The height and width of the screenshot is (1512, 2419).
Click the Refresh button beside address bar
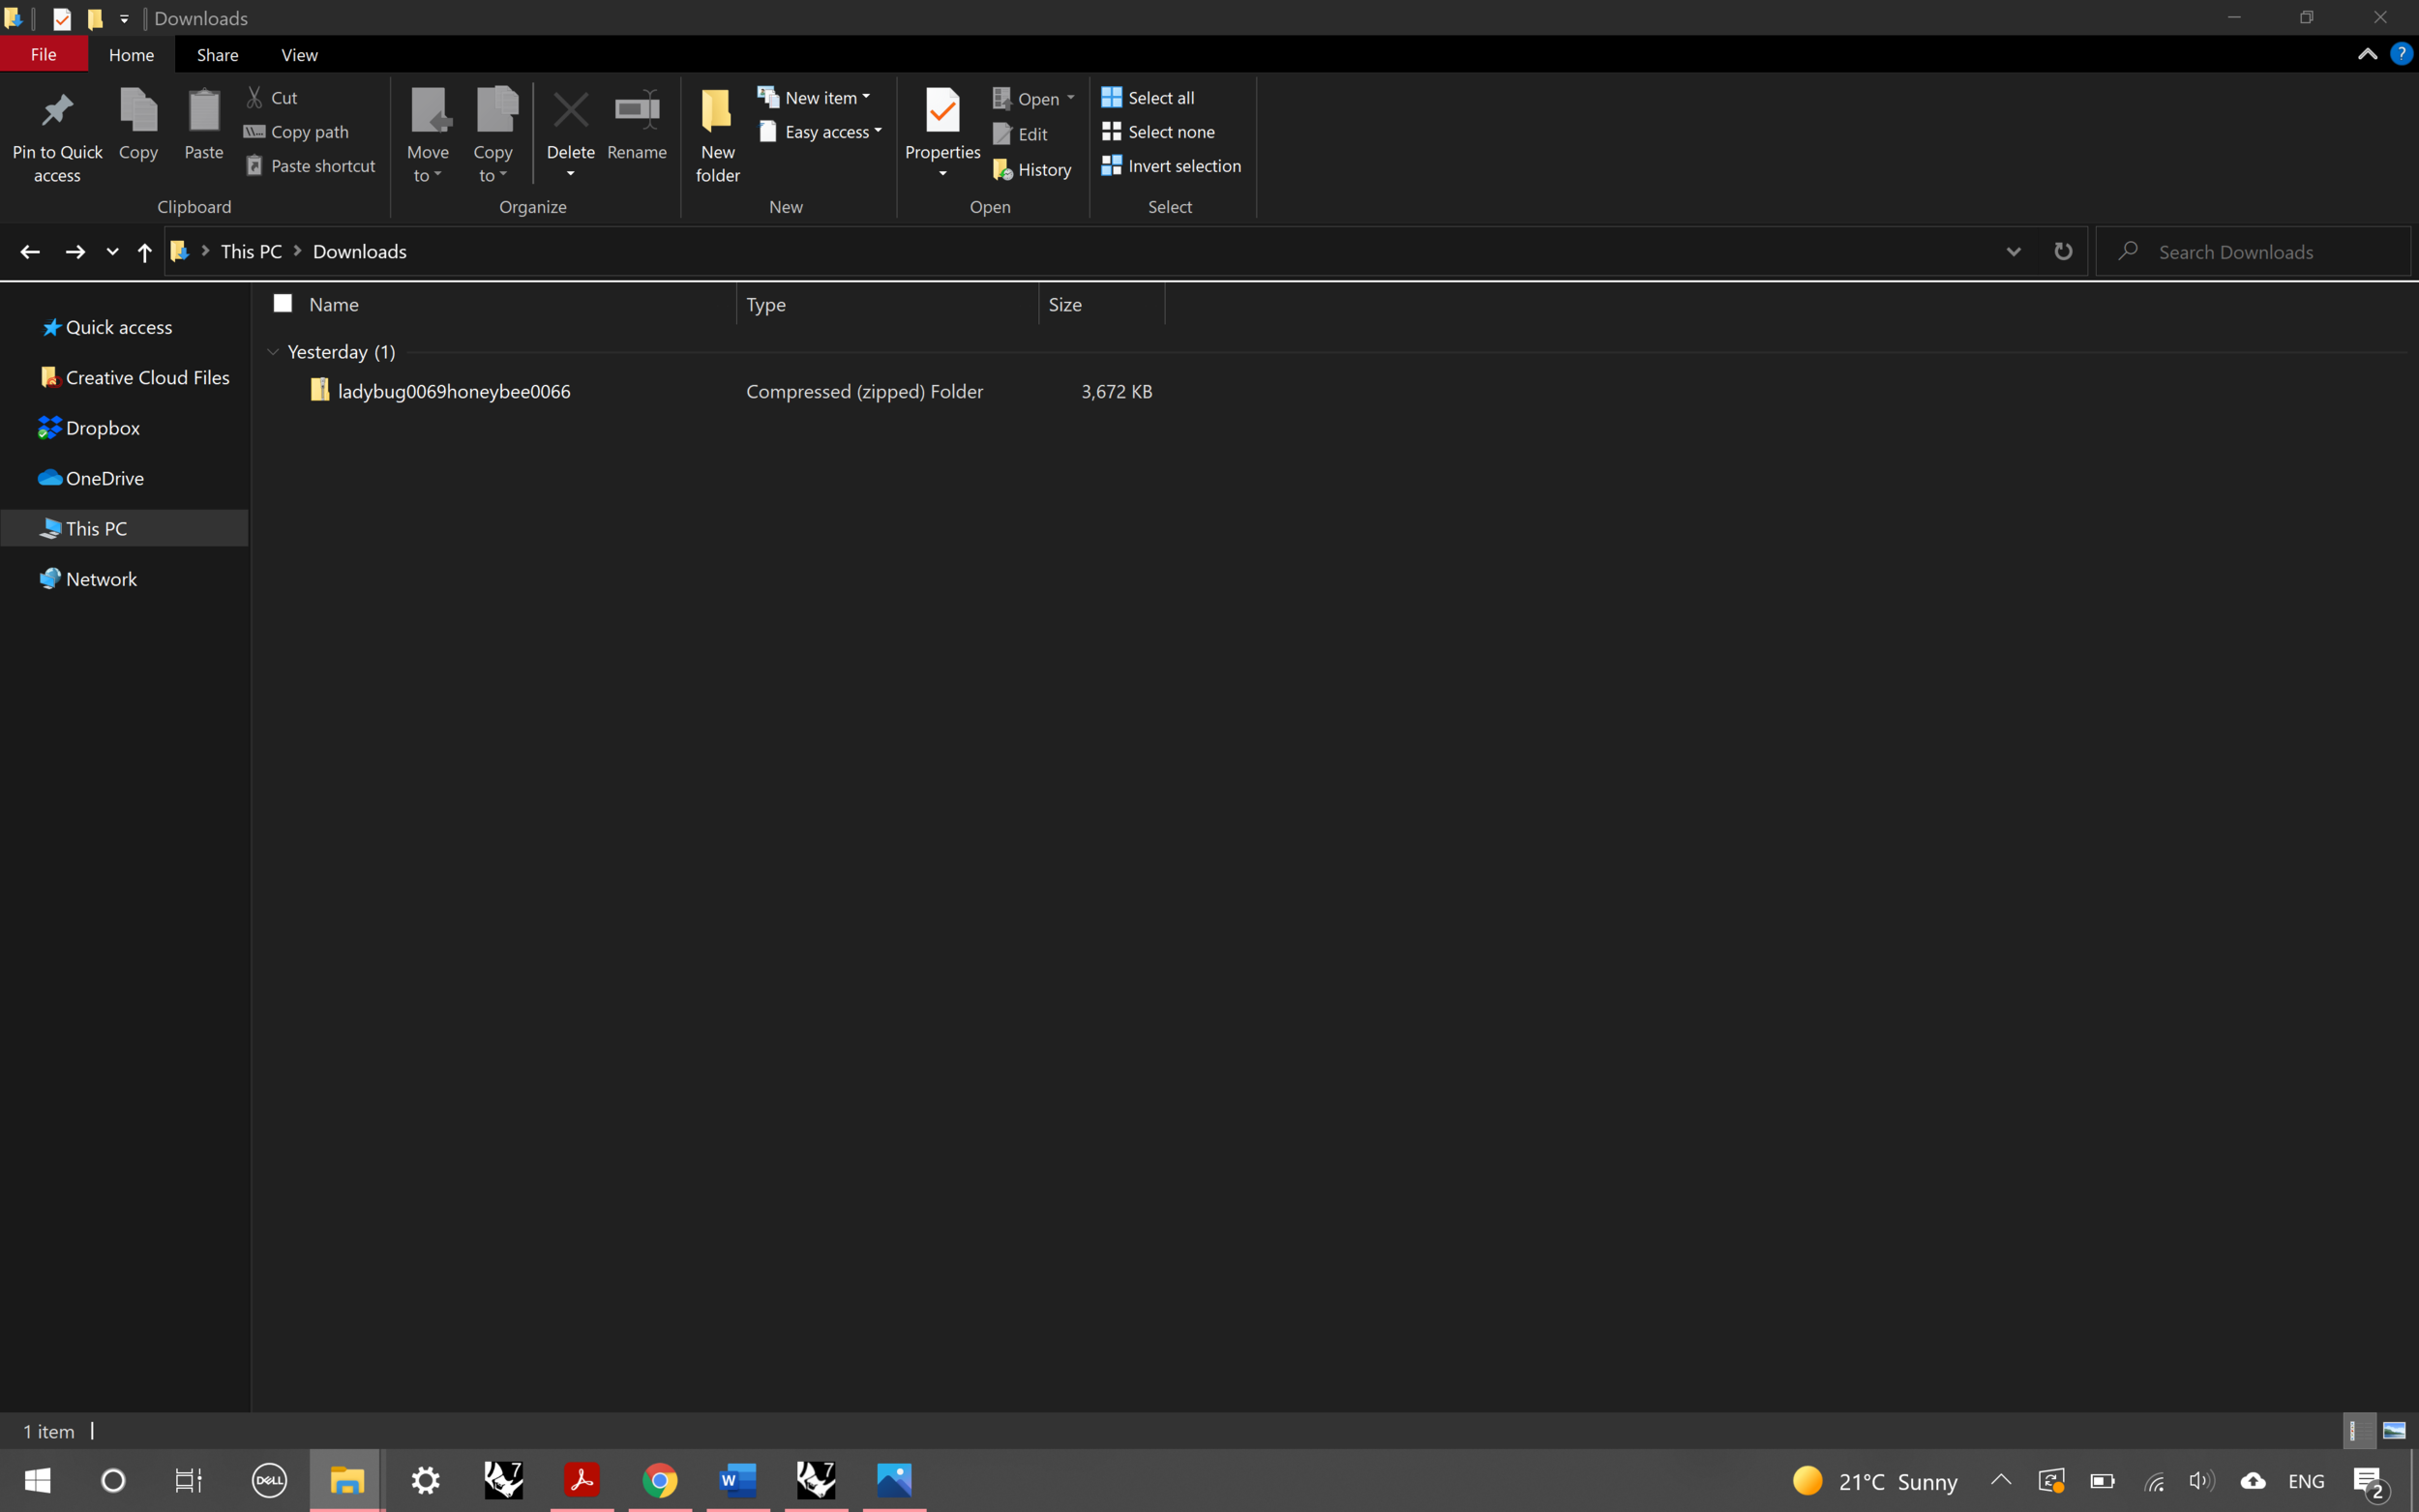(x=2063, y=251)
